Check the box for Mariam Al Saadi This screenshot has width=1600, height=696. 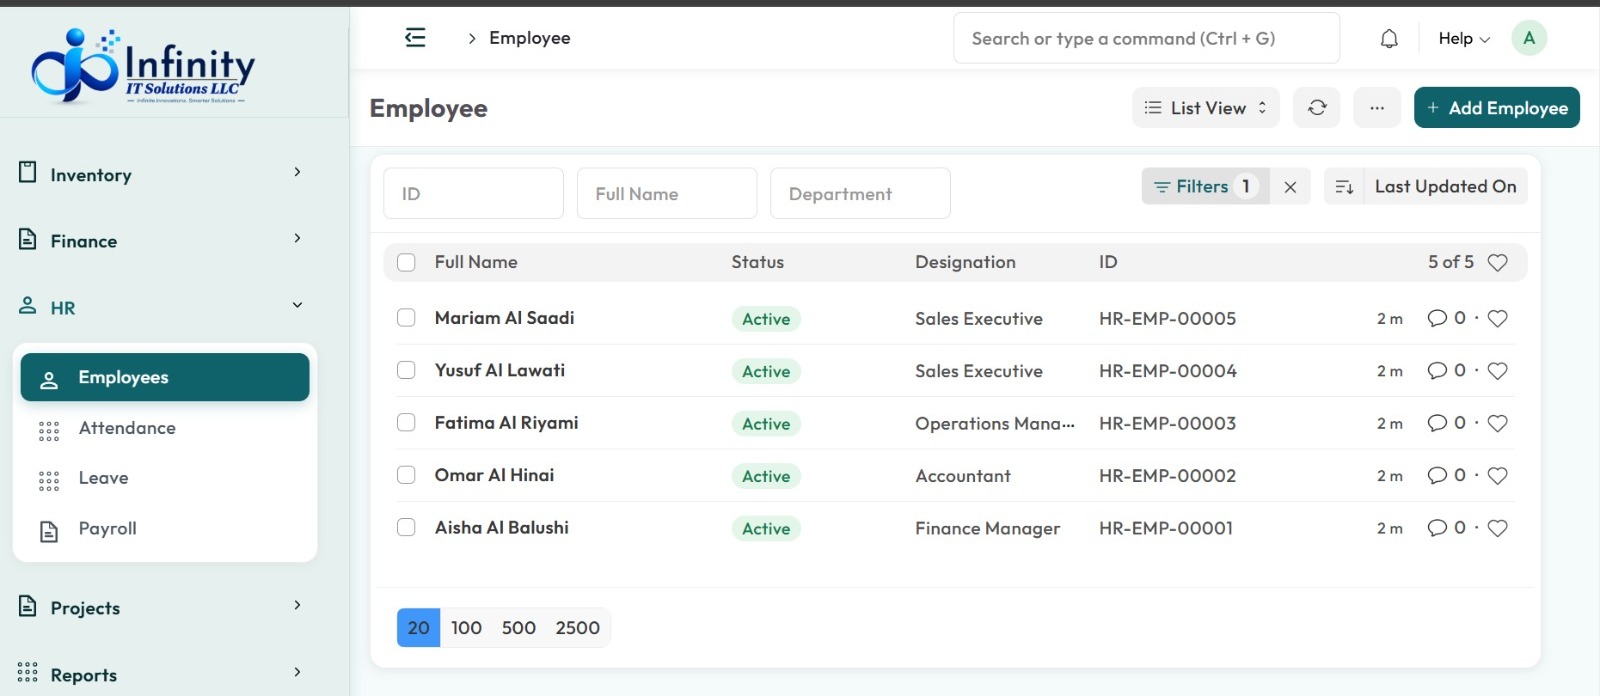point(406,318)
